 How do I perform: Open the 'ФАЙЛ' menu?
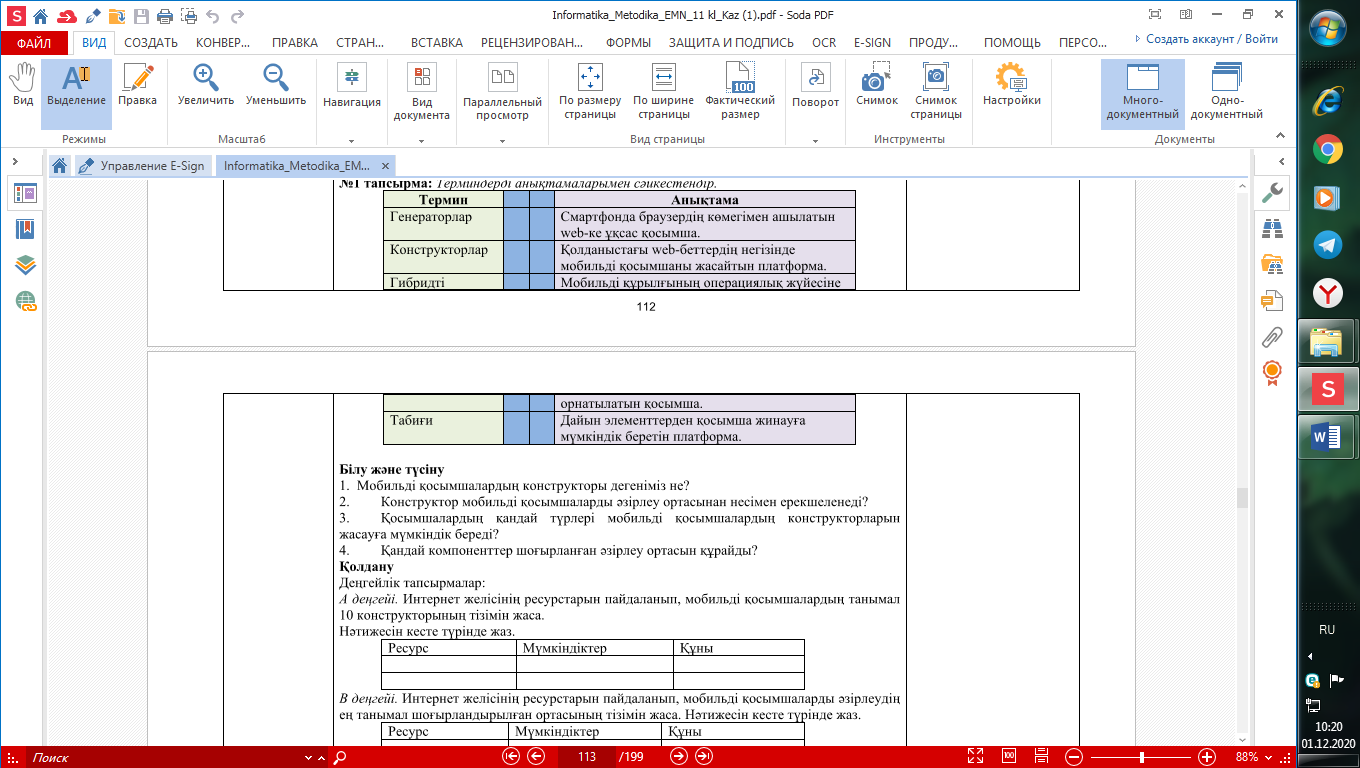tap(34, 43)
